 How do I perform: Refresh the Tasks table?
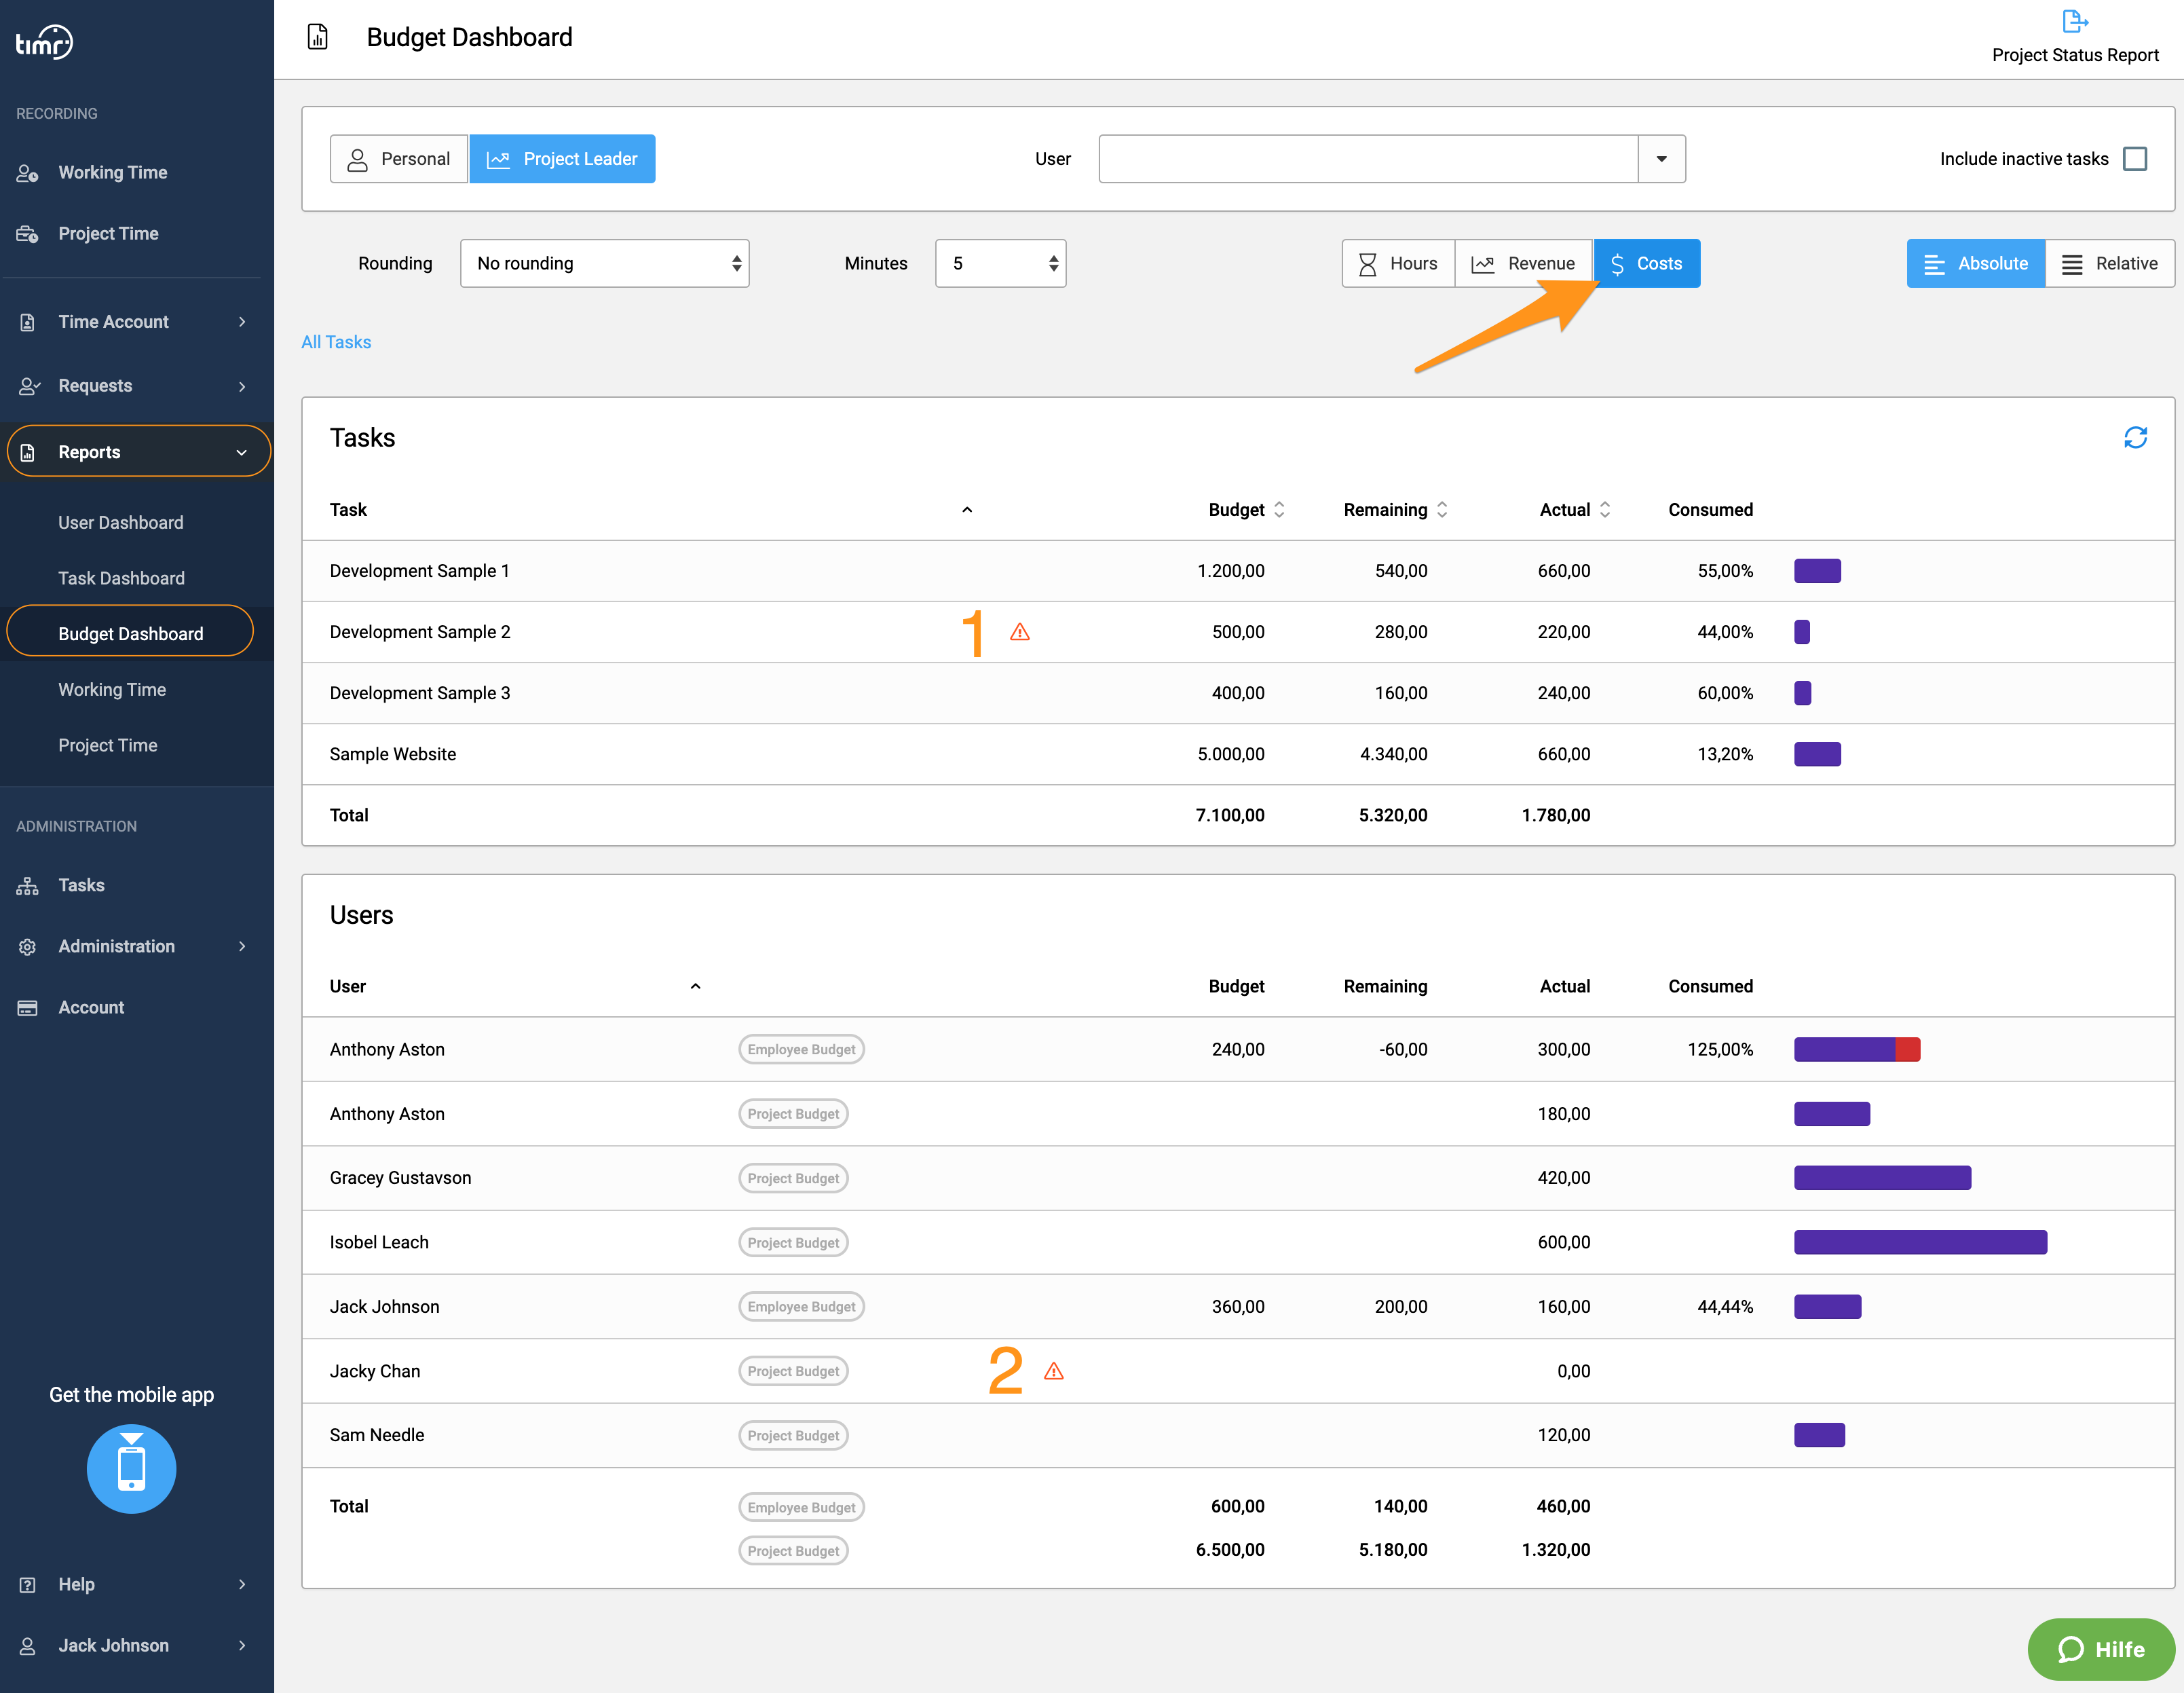point(2135,437)
